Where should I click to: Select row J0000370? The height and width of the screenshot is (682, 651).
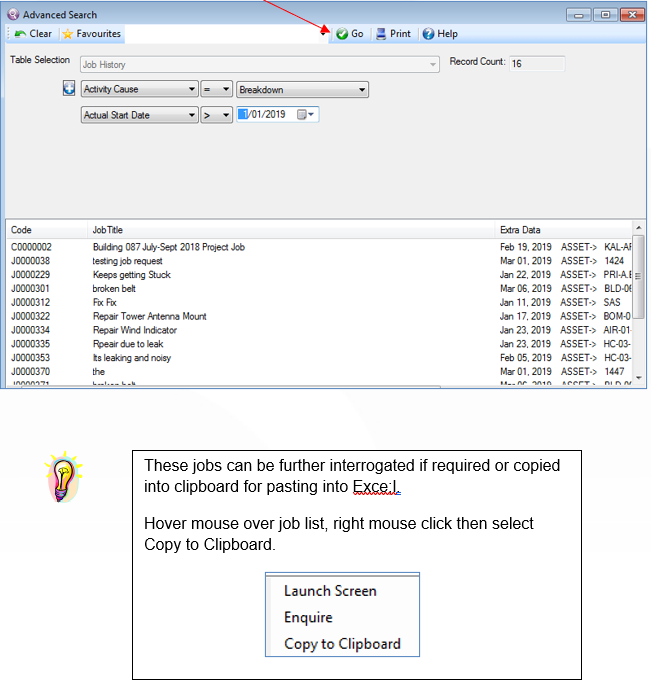(319, 372)
